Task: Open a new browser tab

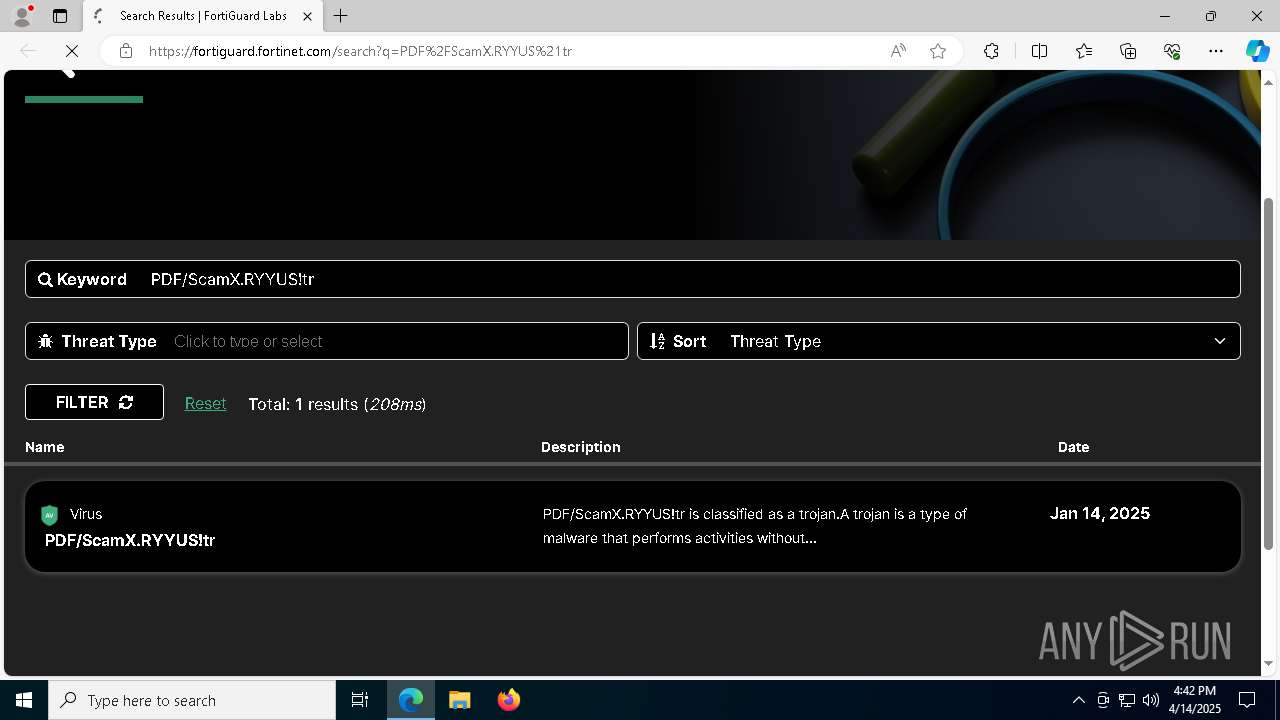Action: [x=341, y=16]
